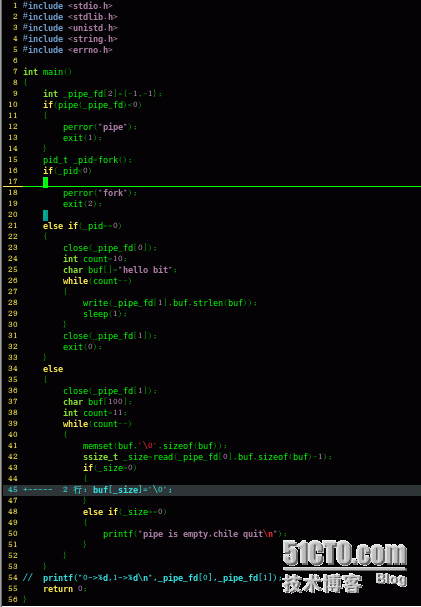Click the '#include <stdio.h>' line

[x=68, y=6]
